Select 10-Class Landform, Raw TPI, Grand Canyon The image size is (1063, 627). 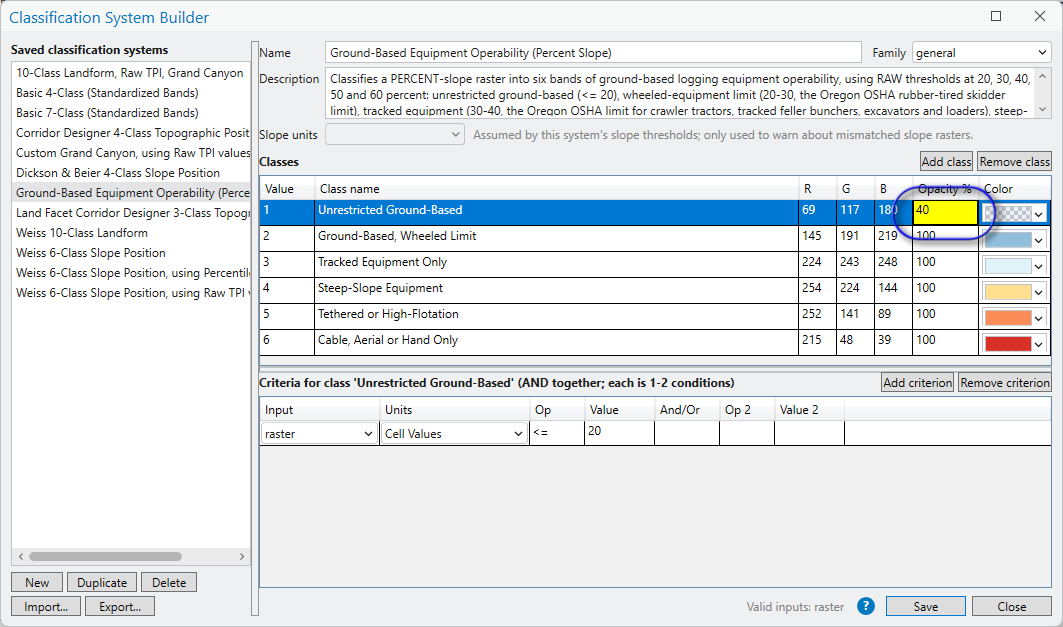pos(129,73)
